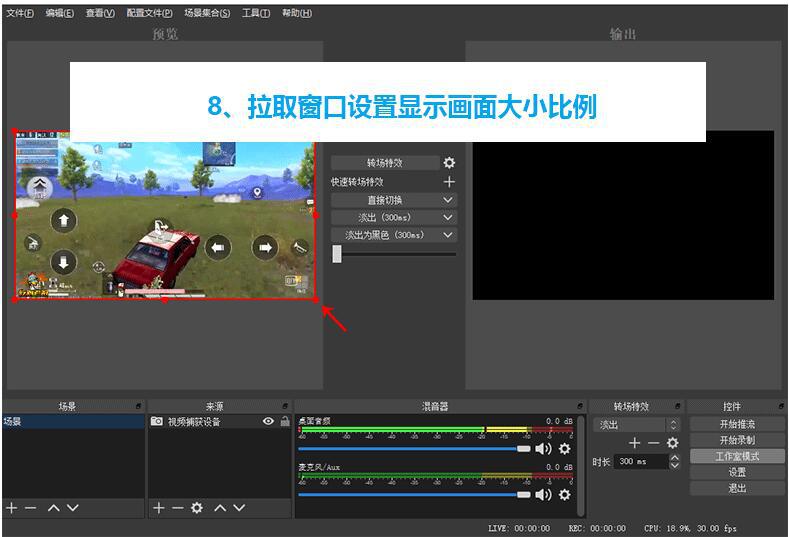Mute 桌面音频 with speaker icon

[x=543, y=448]
